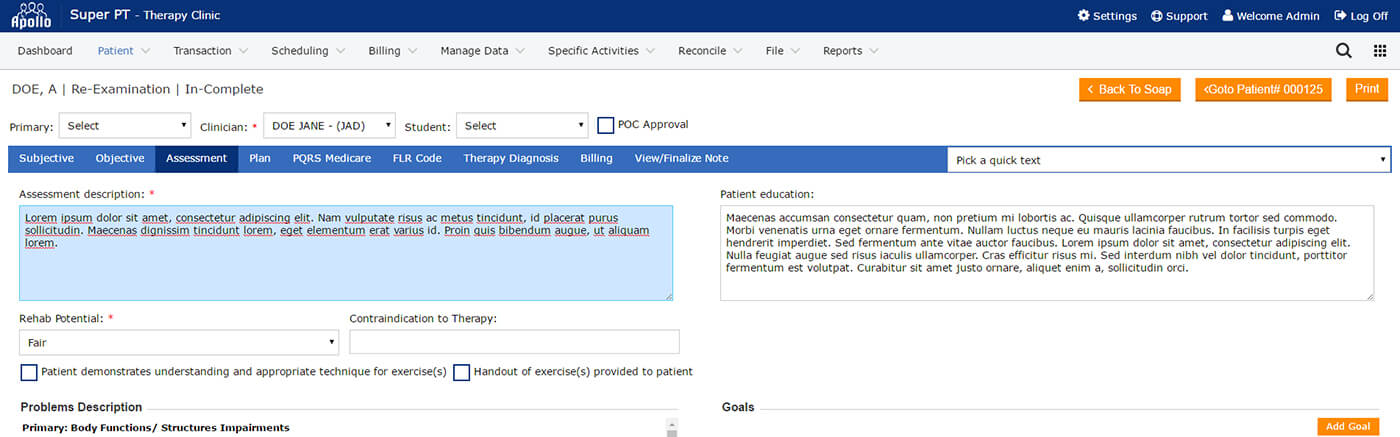Open Settings via the gear icon
This screenshot has height=437, width=1400.
coord(1083,16)
